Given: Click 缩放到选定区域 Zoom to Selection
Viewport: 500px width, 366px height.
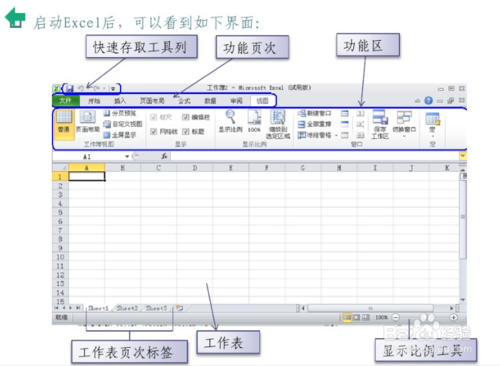Looking at the screenshot, I should 278,124.
